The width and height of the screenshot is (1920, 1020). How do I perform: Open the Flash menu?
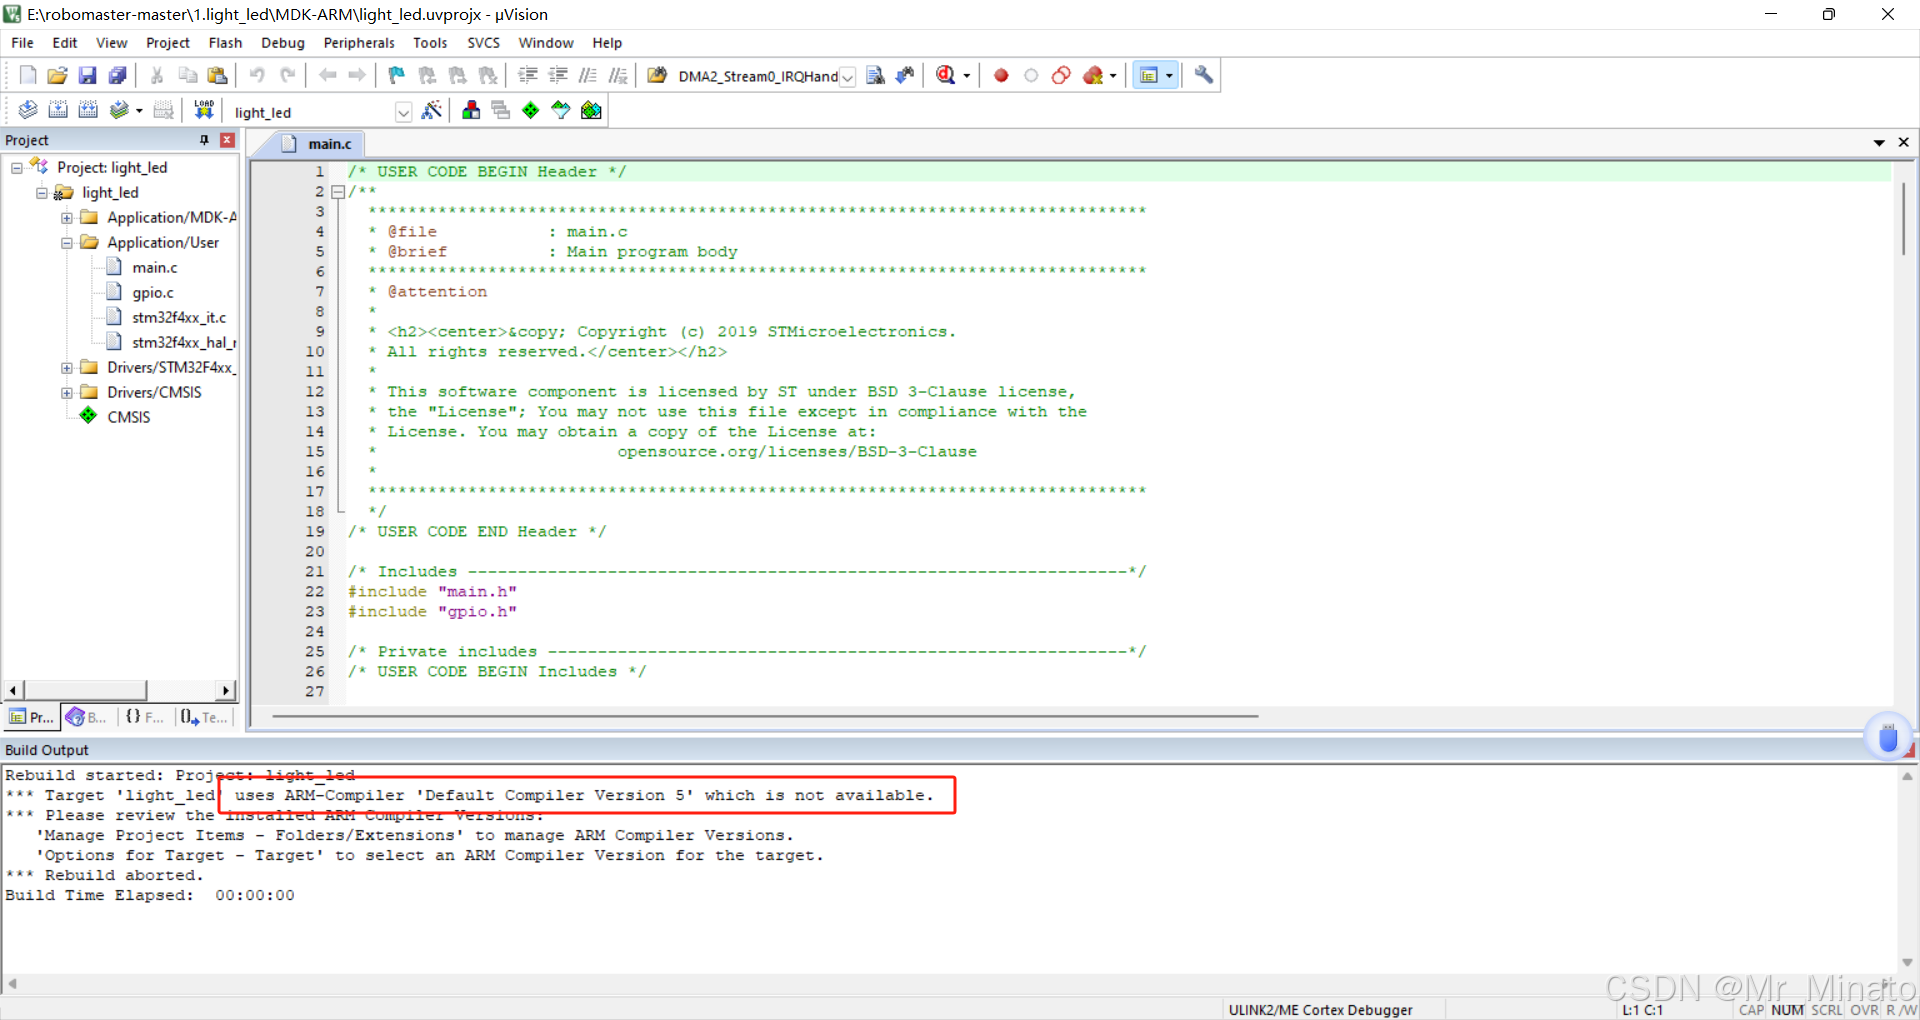pyautogui.click(x=225, y=43)
